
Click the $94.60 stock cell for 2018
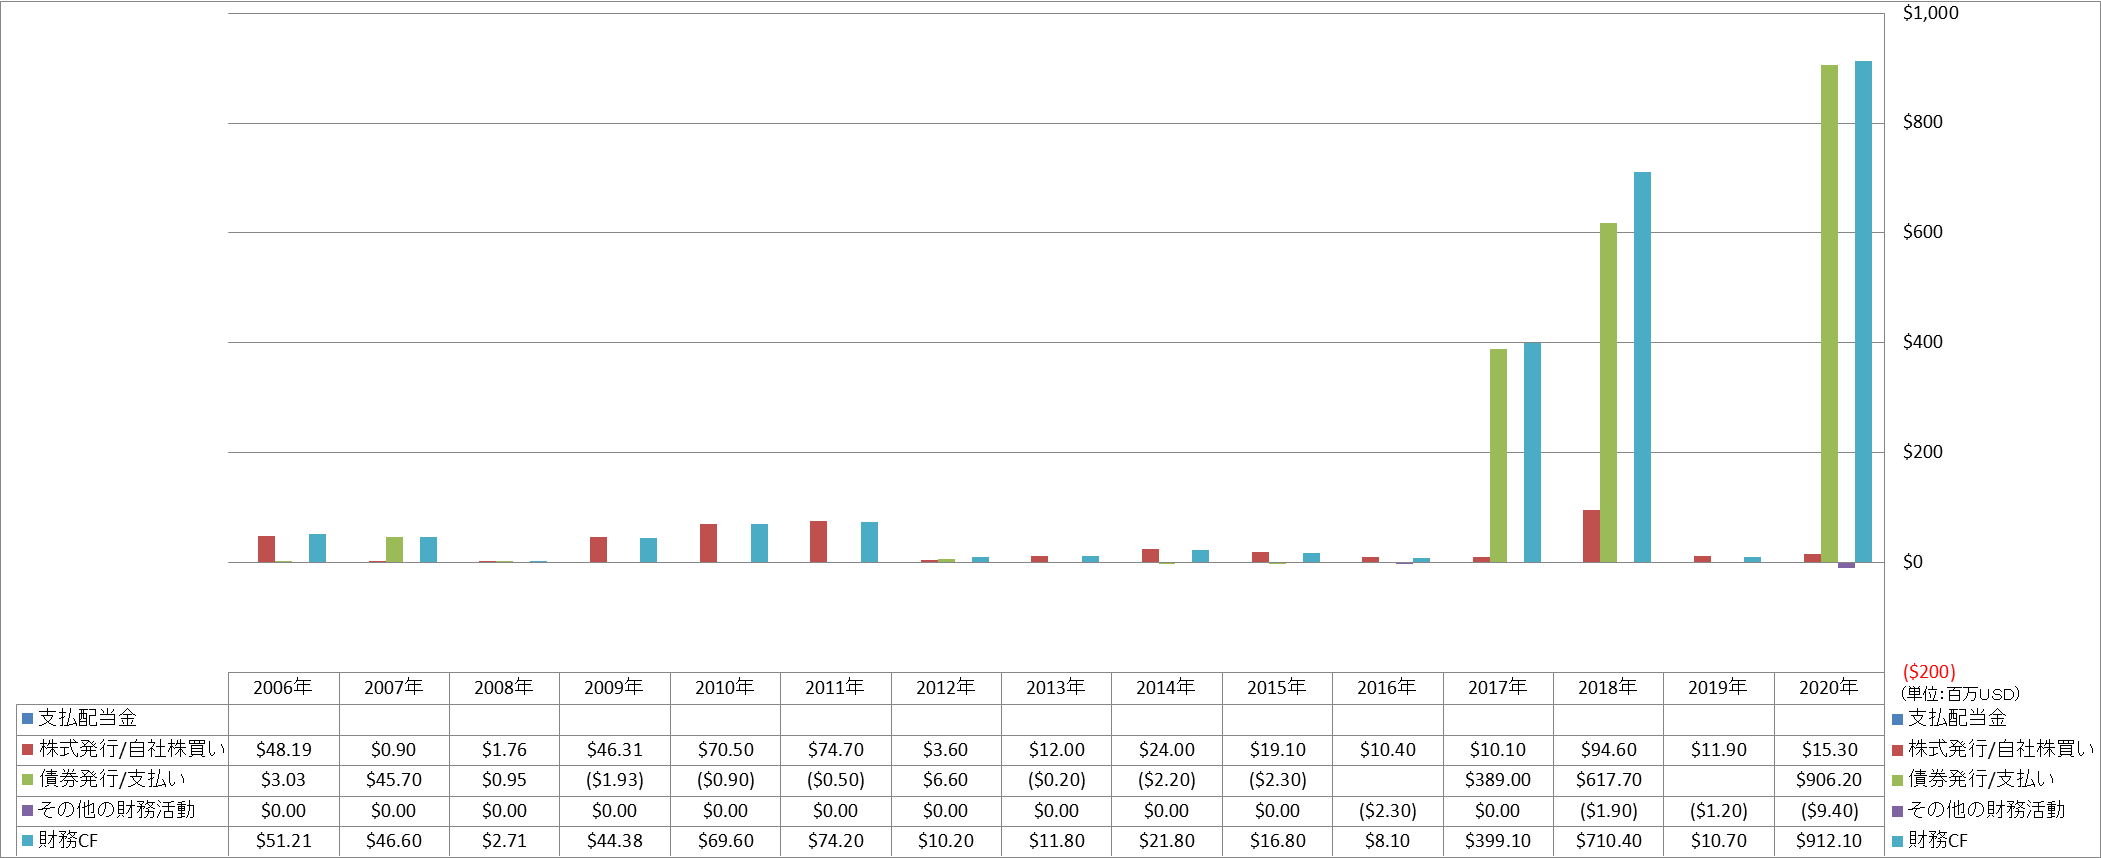(x=1608, y=750)
